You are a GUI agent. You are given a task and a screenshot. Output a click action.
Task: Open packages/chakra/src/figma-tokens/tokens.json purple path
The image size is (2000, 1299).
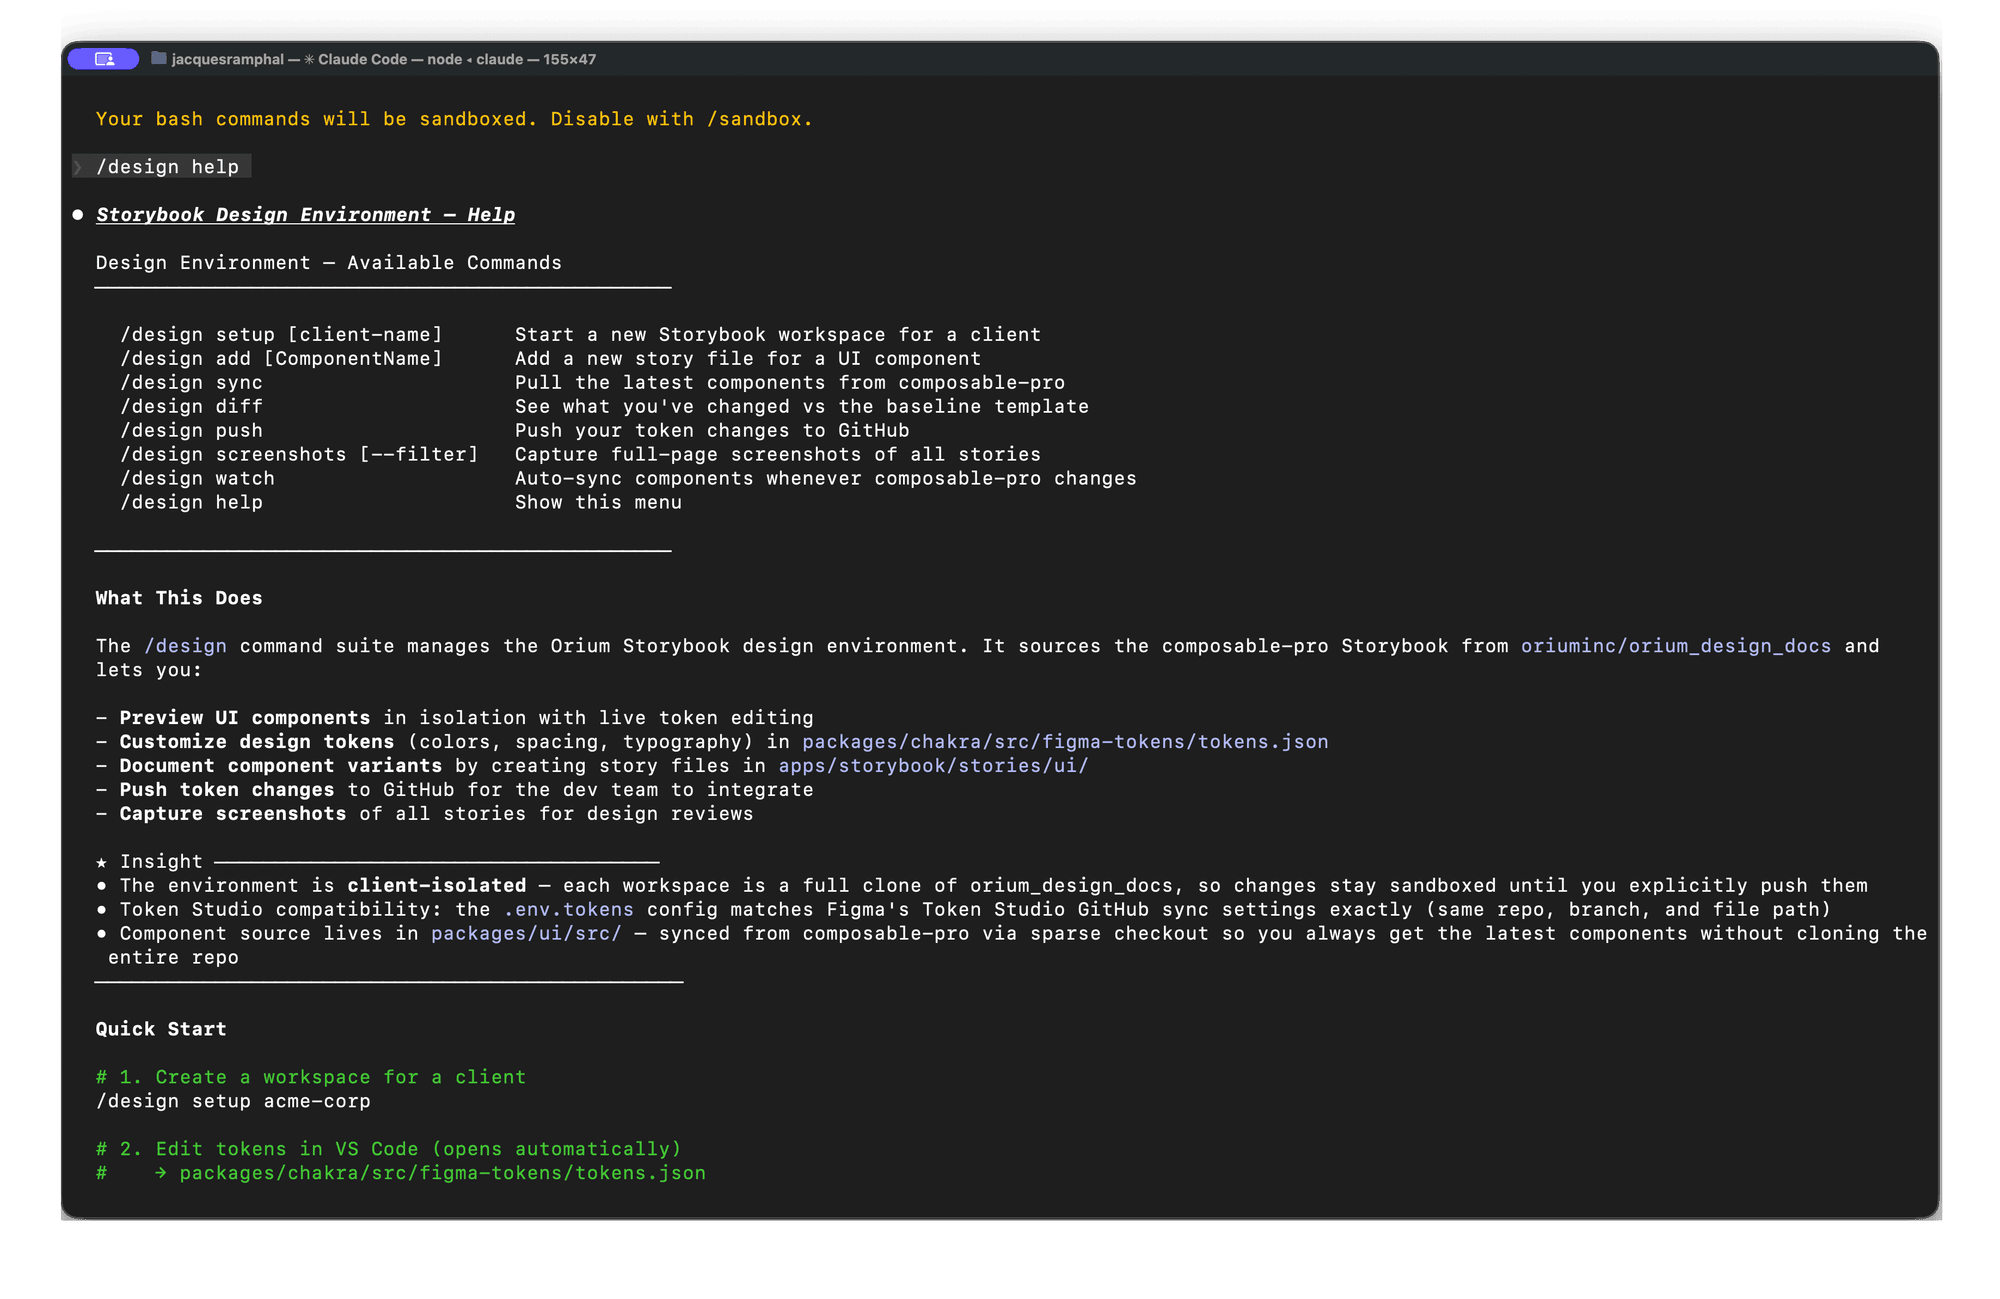coord(1065,742)
